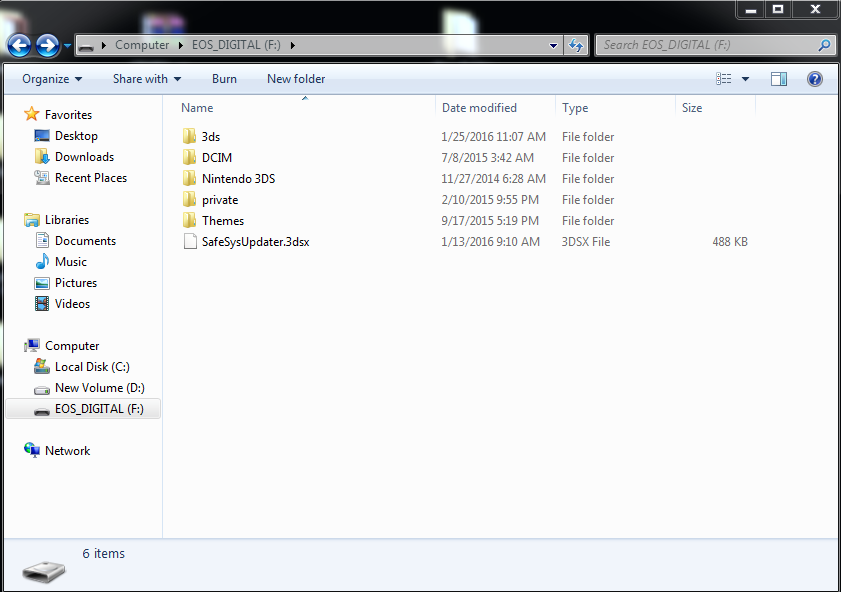841x592 pixels.
Task: Click the search magnifier icon
Action: [x=824, y=46]
